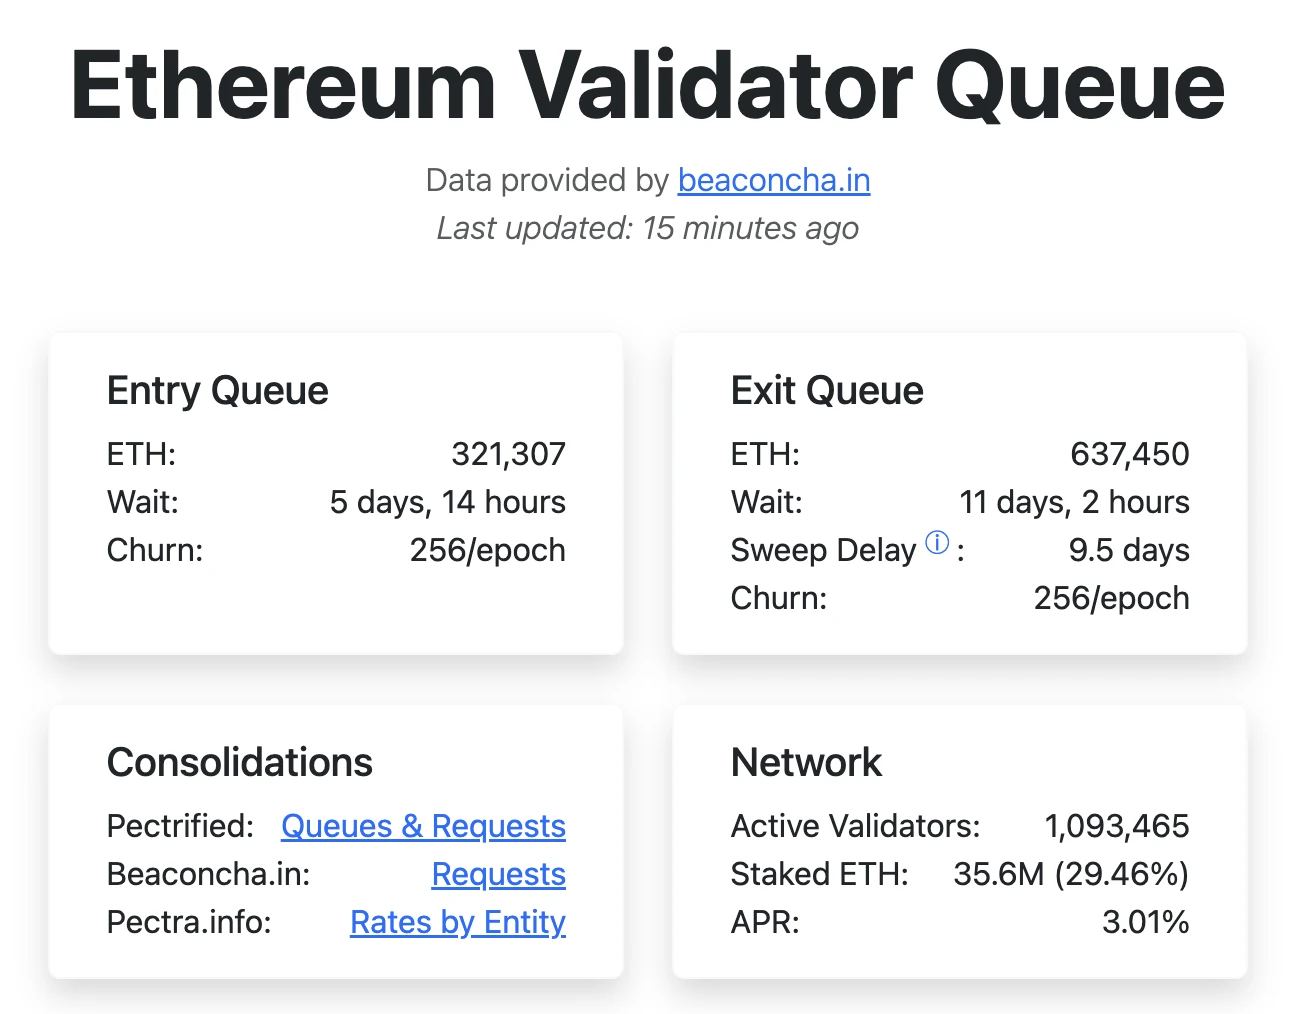
Task: Click the Entry Queue wait time
Action: (x=448, y=502)
